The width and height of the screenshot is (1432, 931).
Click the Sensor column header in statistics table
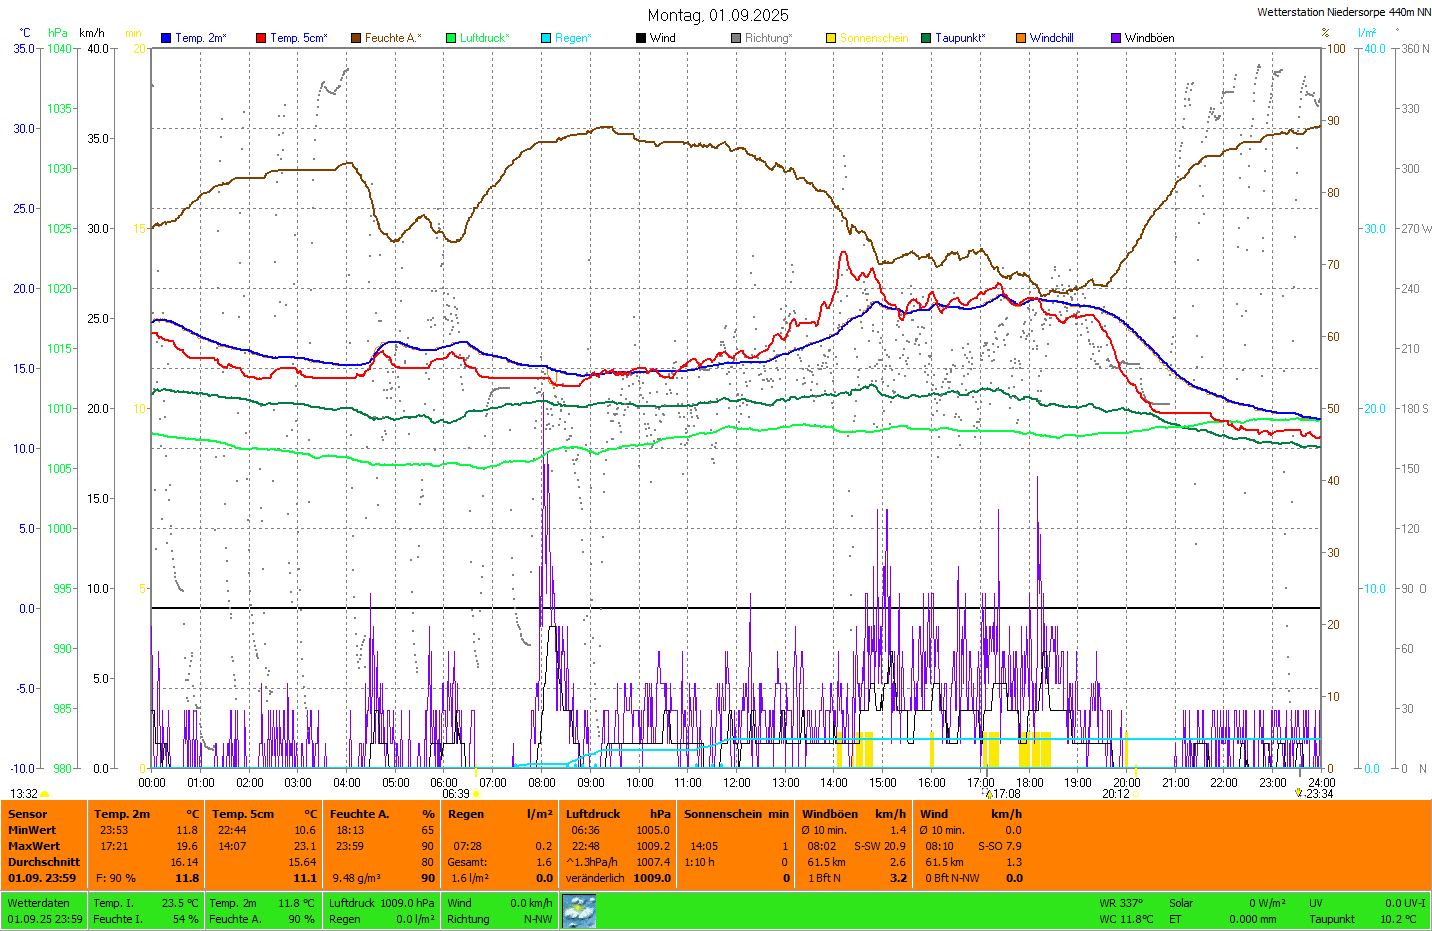tap(28, 814)
